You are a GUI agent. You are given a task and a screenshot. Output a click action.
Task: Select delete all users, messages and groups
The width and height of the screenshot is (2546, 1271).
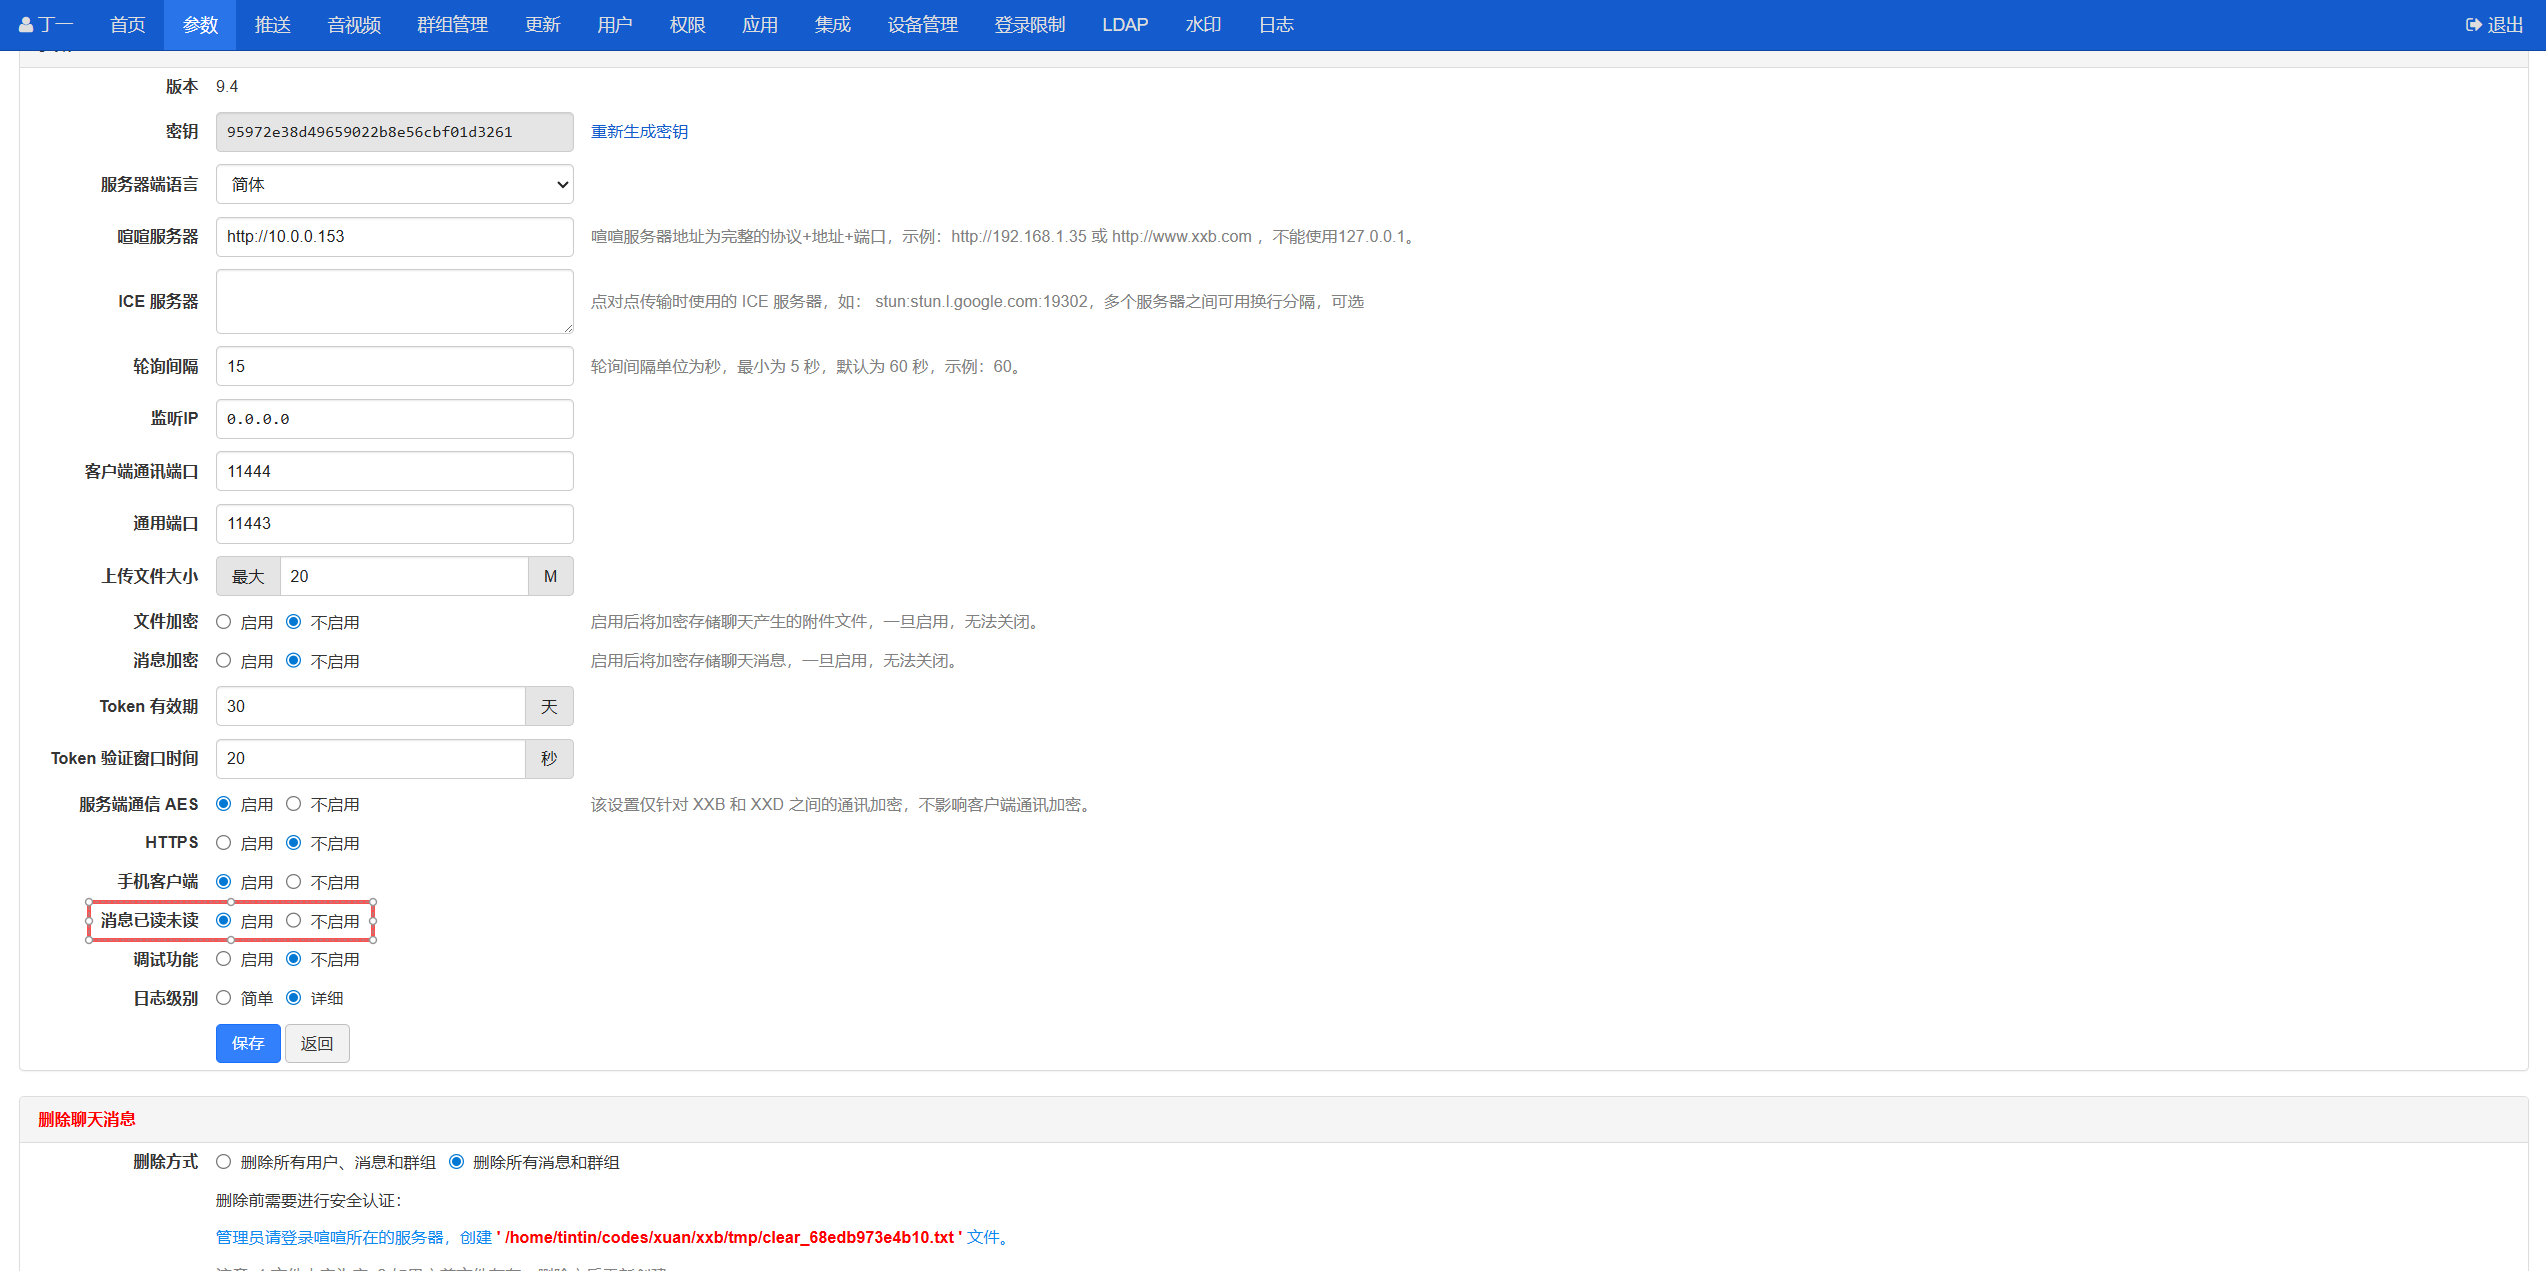tap(224, 1162)
